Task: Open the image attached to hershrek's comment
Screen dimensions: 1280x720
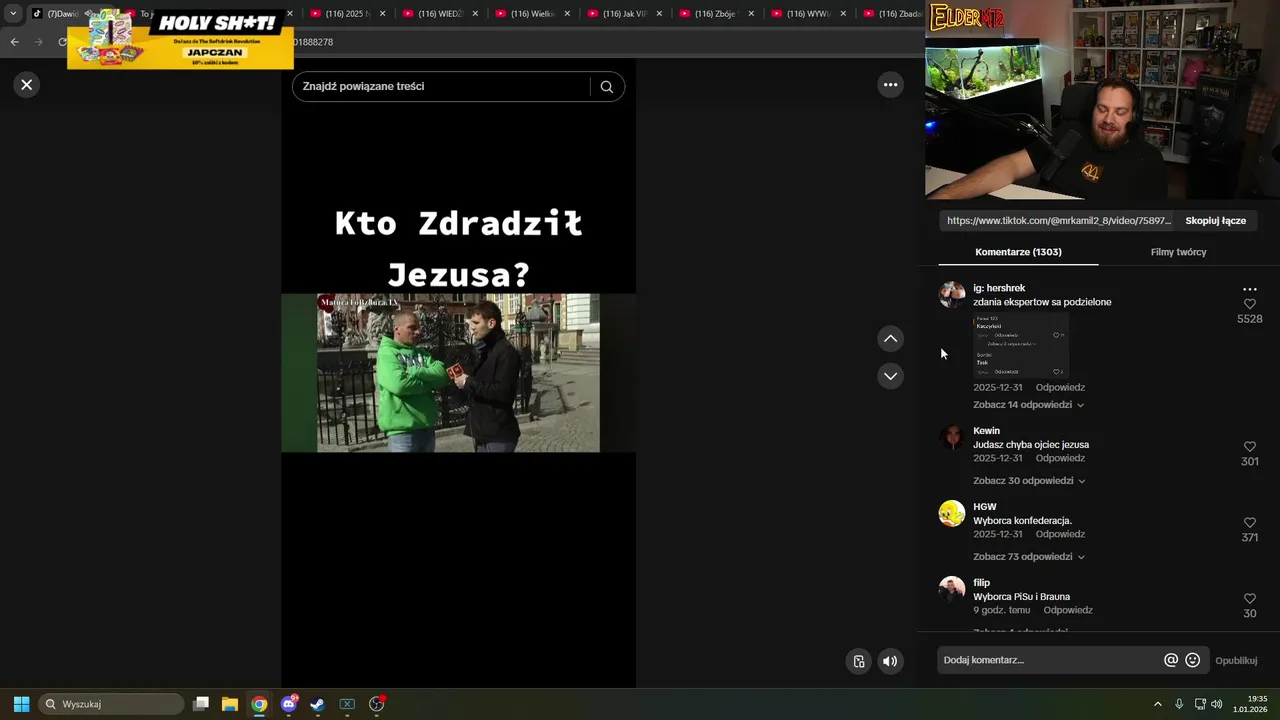Action: tap(1021, 345)
